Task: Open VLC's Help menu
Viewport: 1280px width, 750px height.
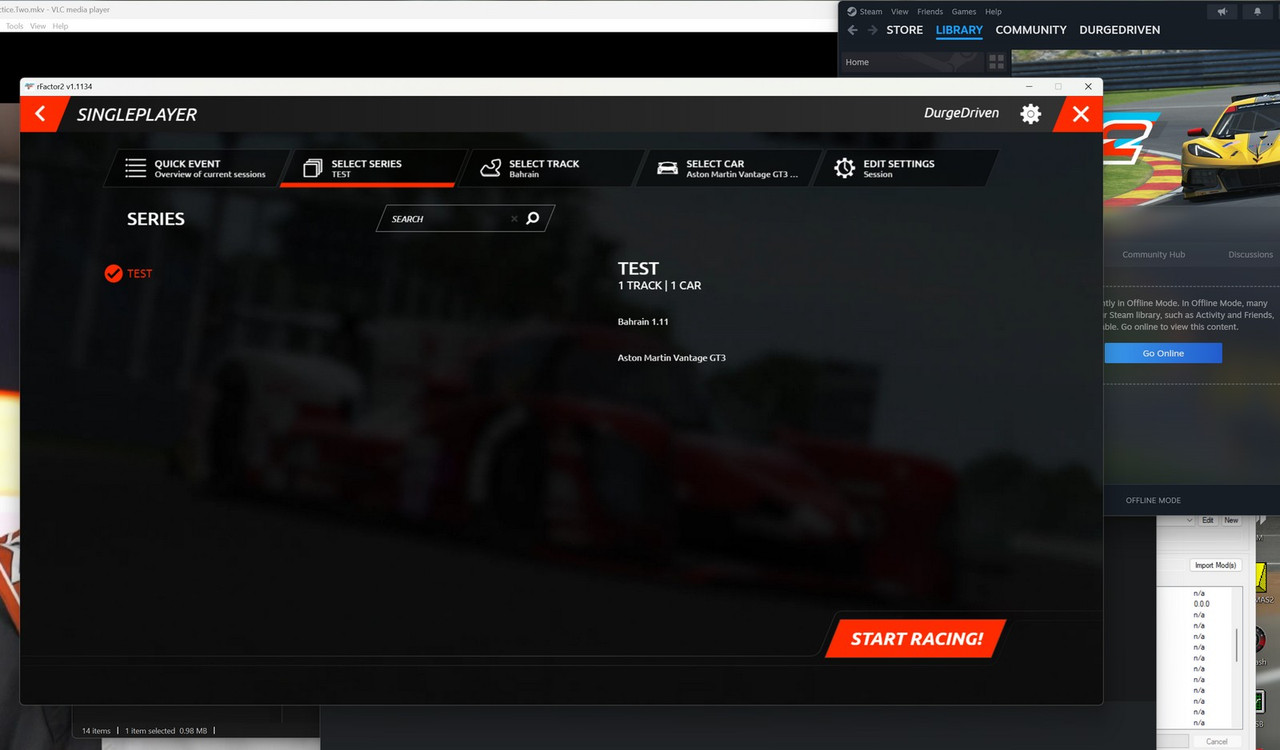Action: point(60,26)
